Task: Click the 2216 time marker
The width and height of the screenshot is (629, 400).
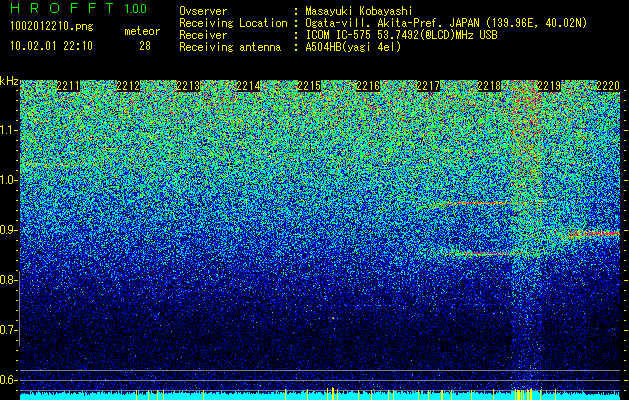Action: pos(368,86)
